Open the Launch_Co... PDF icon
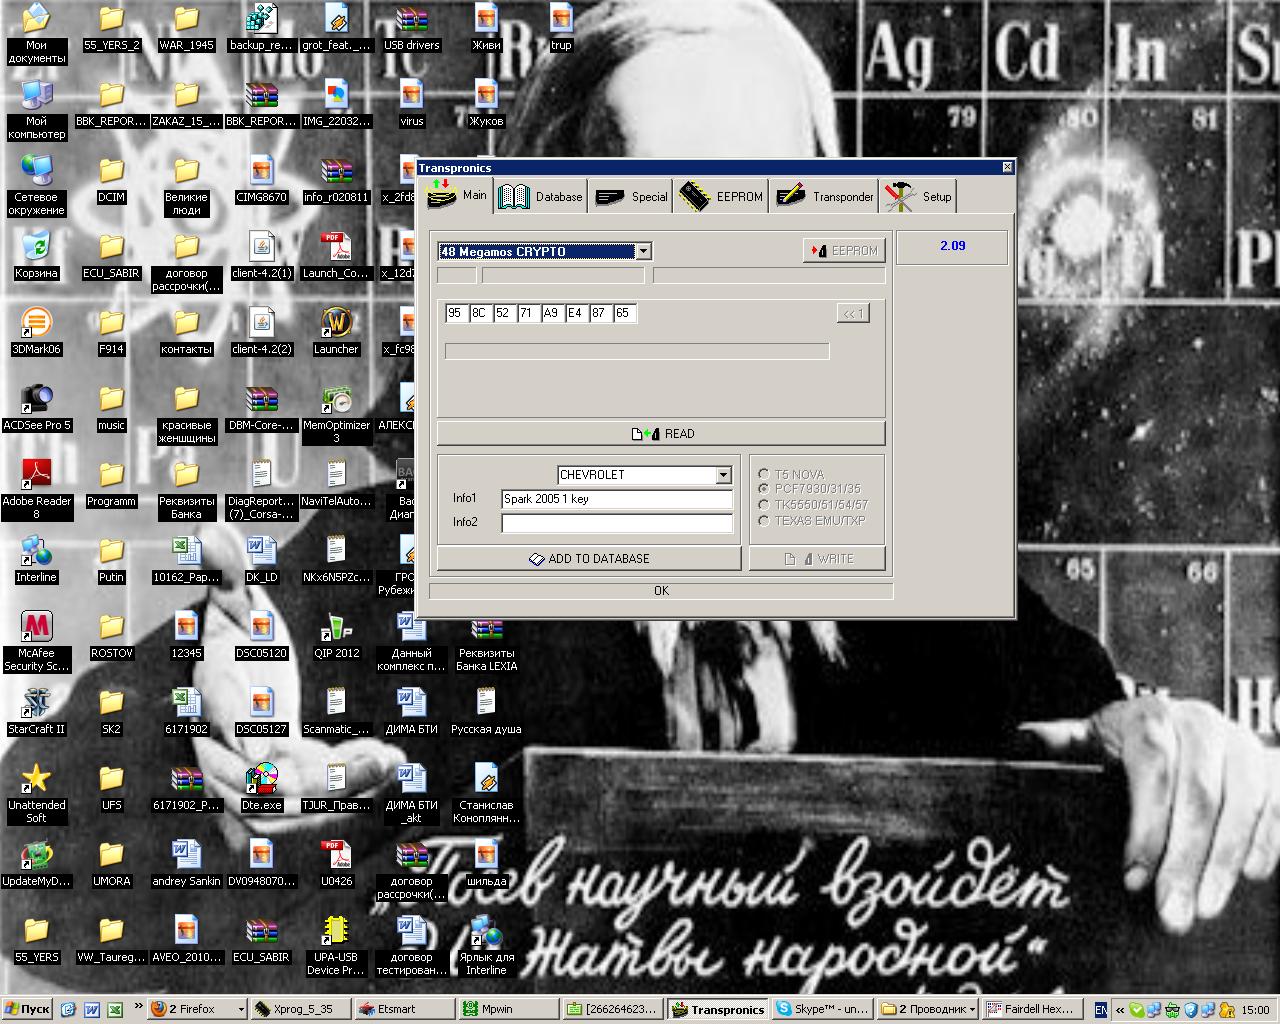 (336, 255)
